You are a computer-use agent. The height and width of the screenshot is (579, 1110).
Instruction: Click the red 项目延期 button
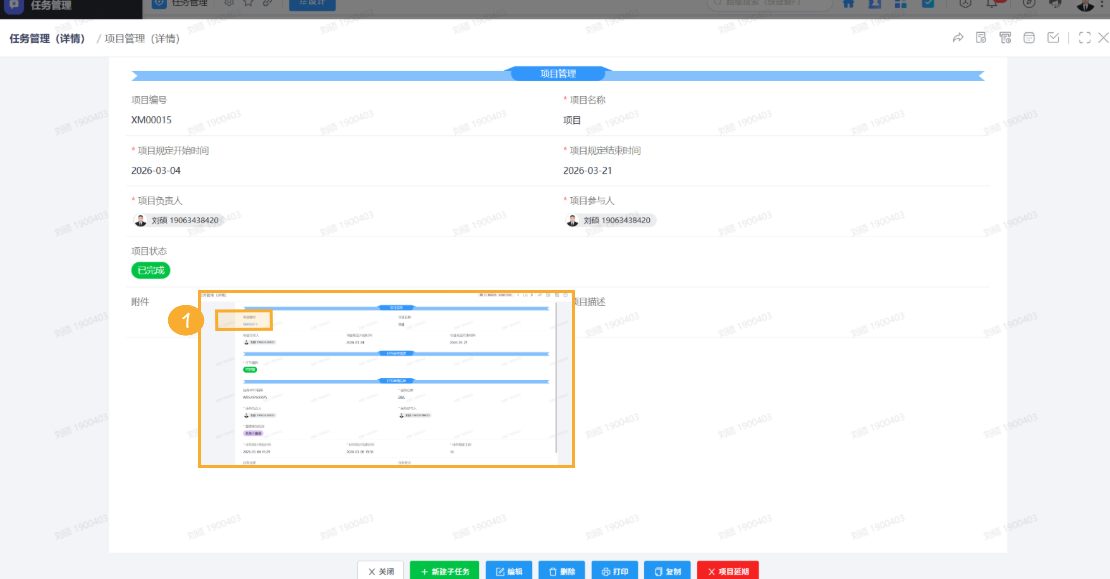tap(727, 571)
